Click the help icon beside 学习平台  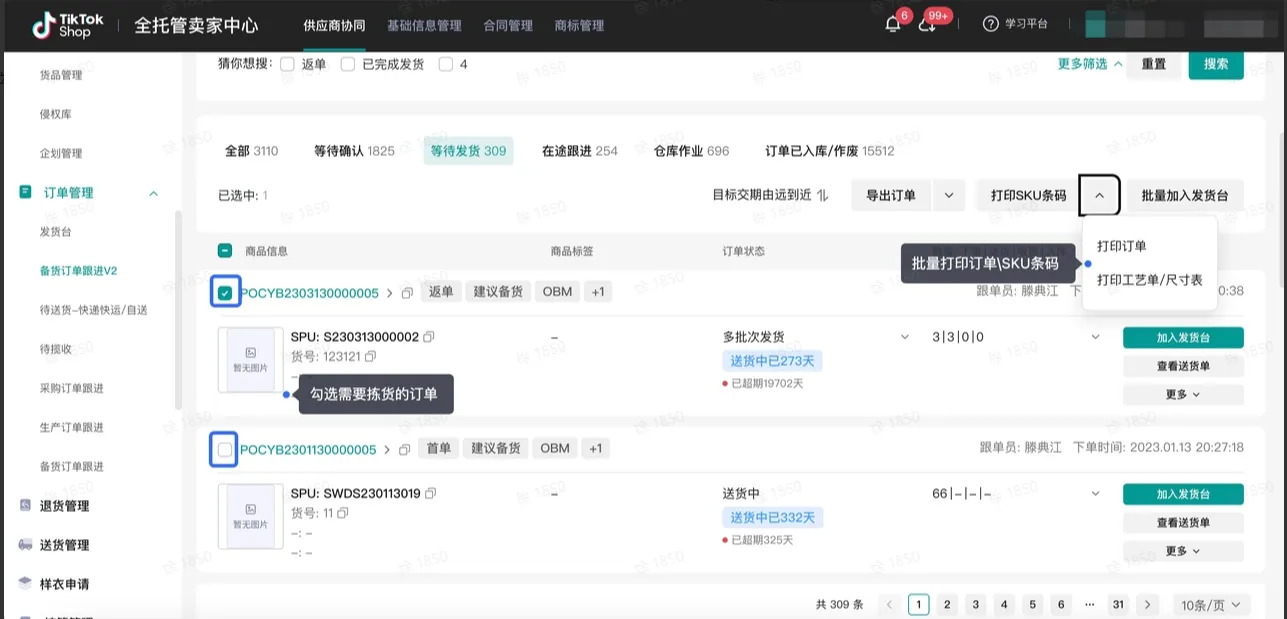point(990,24)
